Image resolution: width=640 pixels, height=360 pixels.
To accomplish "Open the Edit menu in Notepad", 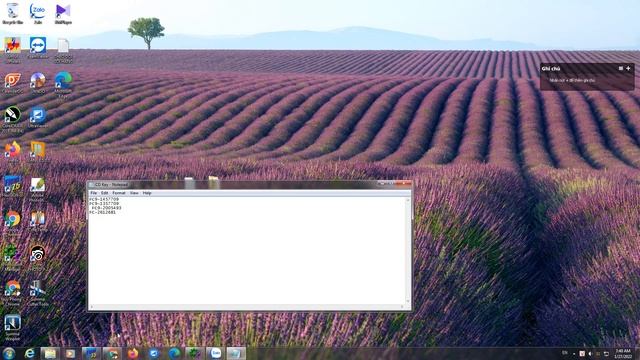I will tap(104, 193).
